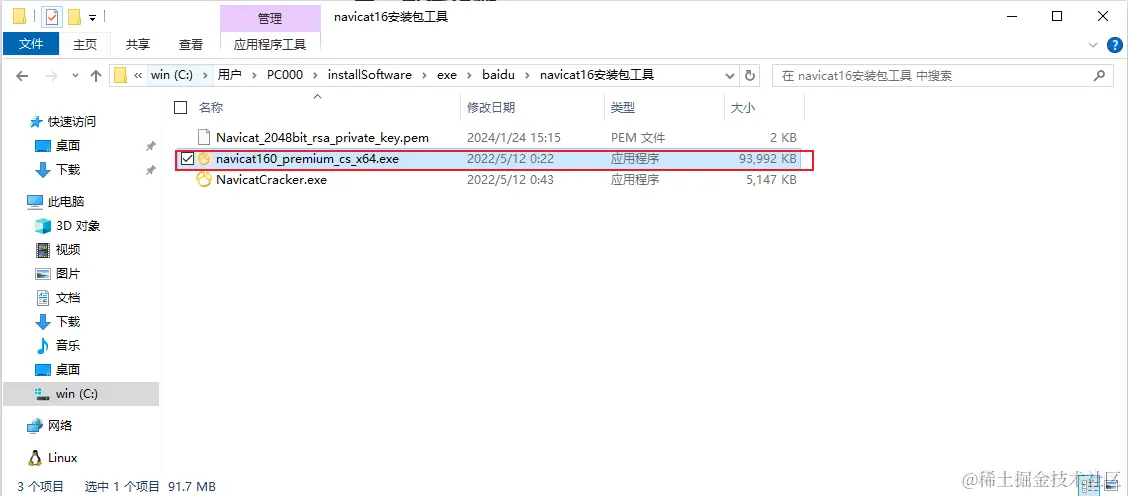Click the 网络 network icon
This screenshot has height=496, width=1128.
(35, 425)
